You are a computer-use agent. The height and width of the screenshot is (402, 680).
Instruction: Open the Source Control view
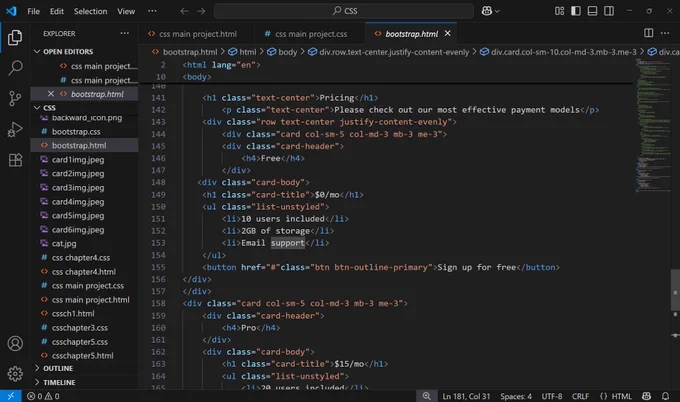(15, 98)
